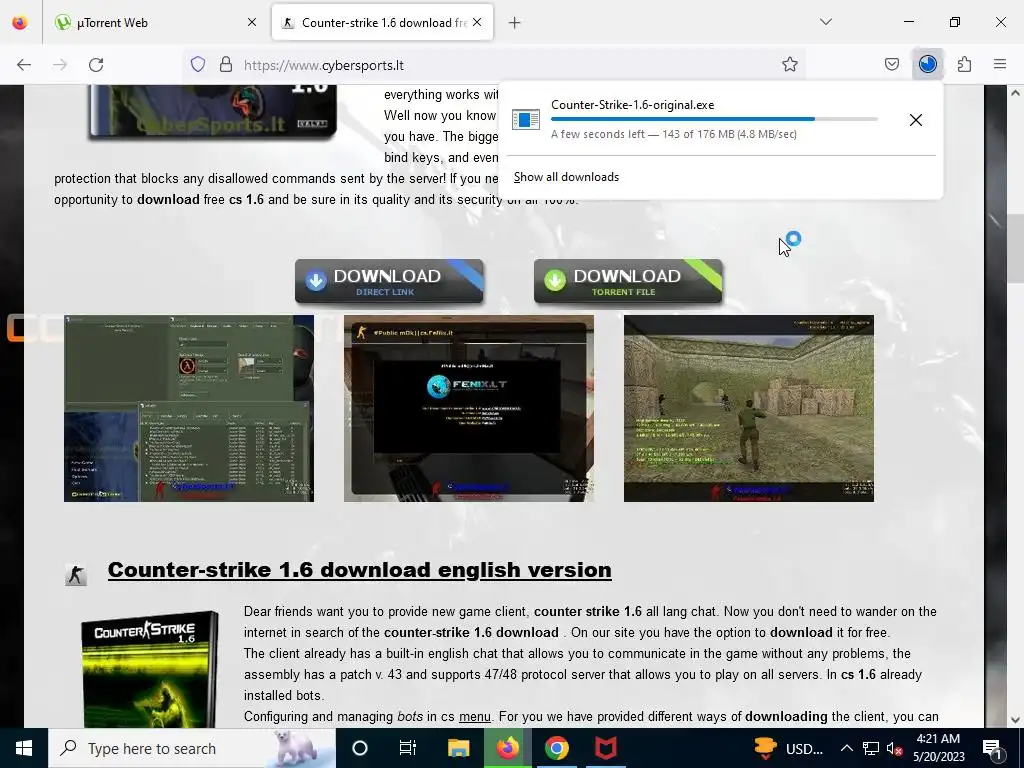Go back to previous page
Image resolution: width=1024 pixels, height=768 pixels.
coord(24,65)
